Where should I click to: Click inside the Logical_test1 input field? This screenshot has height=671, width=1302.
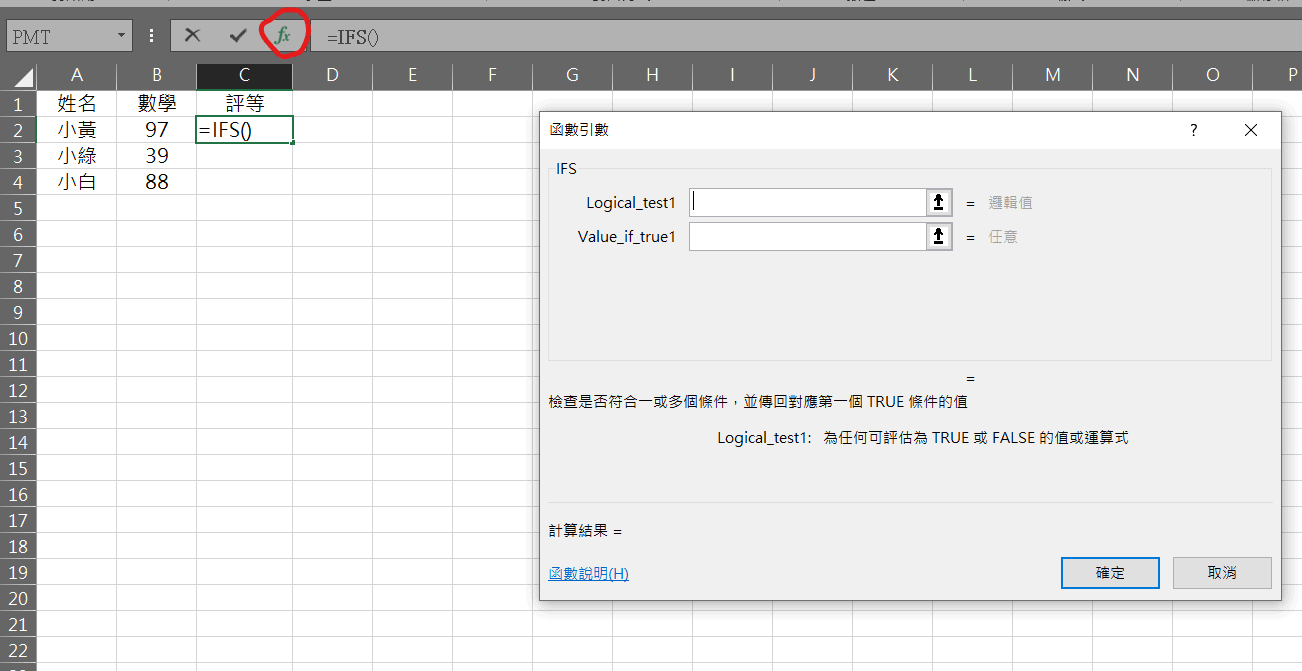pyautogui.click(x=808, y=202)
